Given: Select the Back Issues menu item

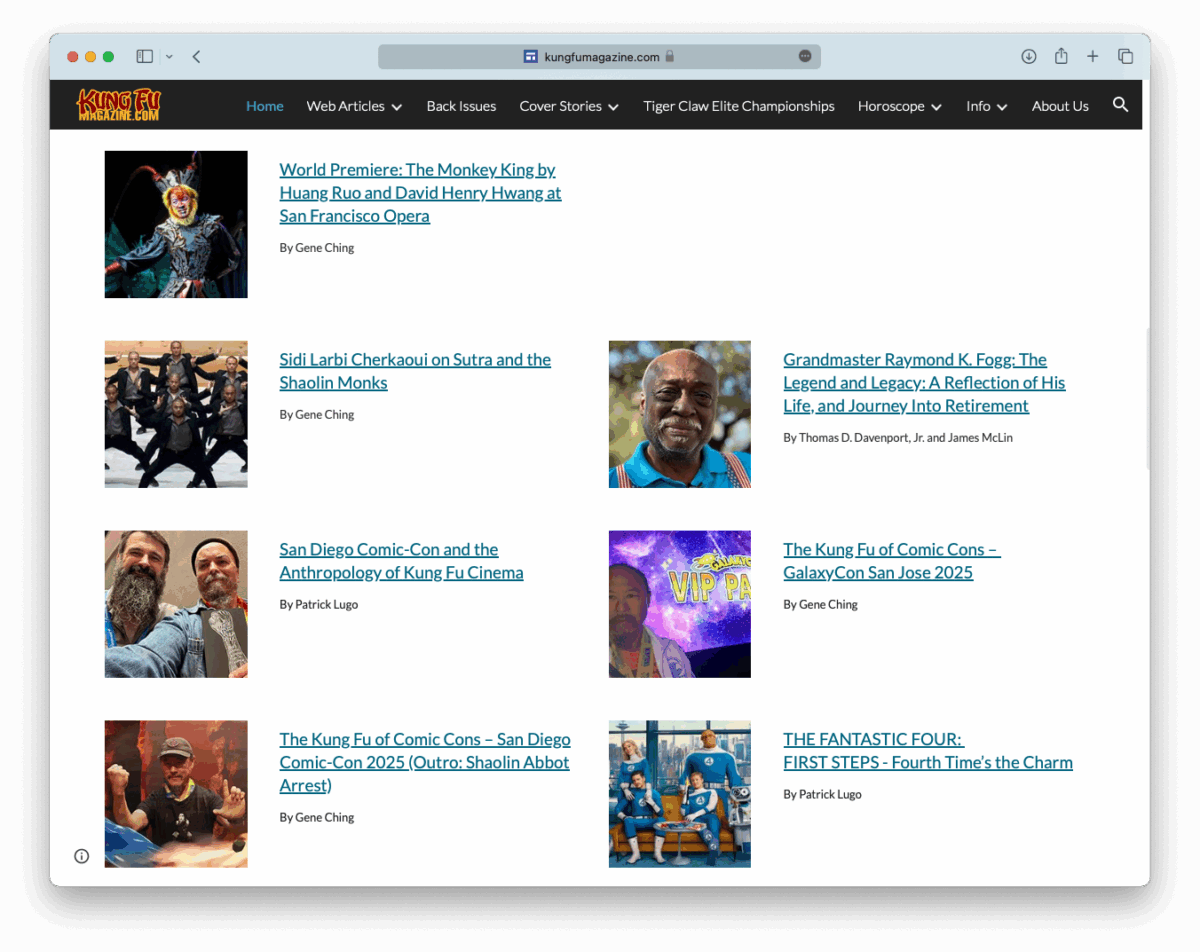Looking at the screenshot, I should (461, 106).
